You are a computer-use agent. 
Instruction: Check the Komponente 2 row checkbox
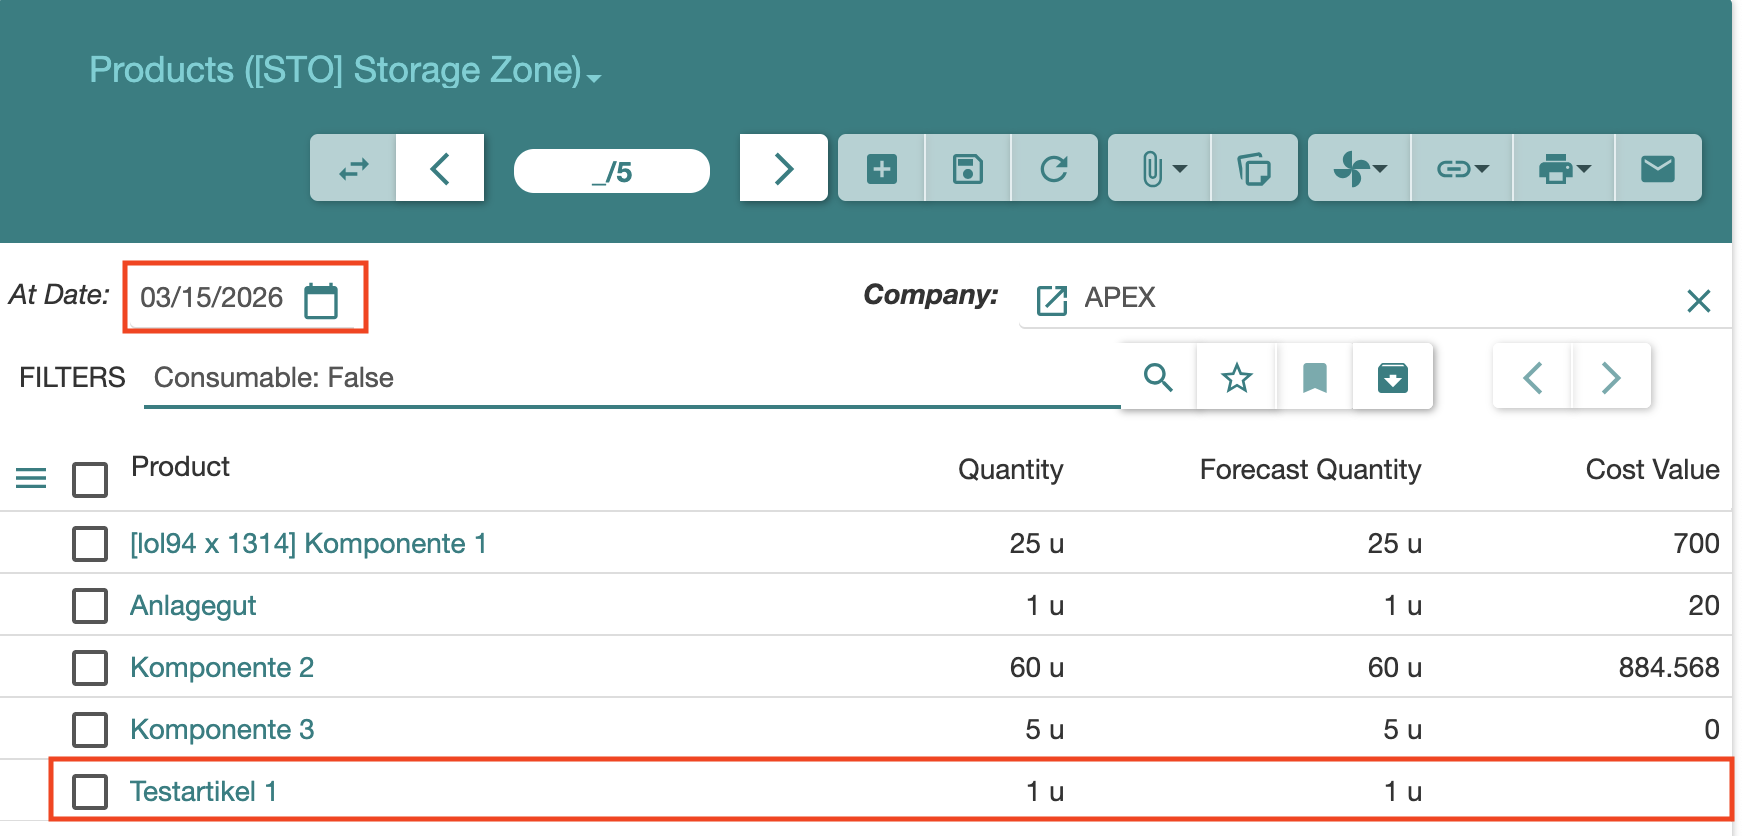(90, 668)
